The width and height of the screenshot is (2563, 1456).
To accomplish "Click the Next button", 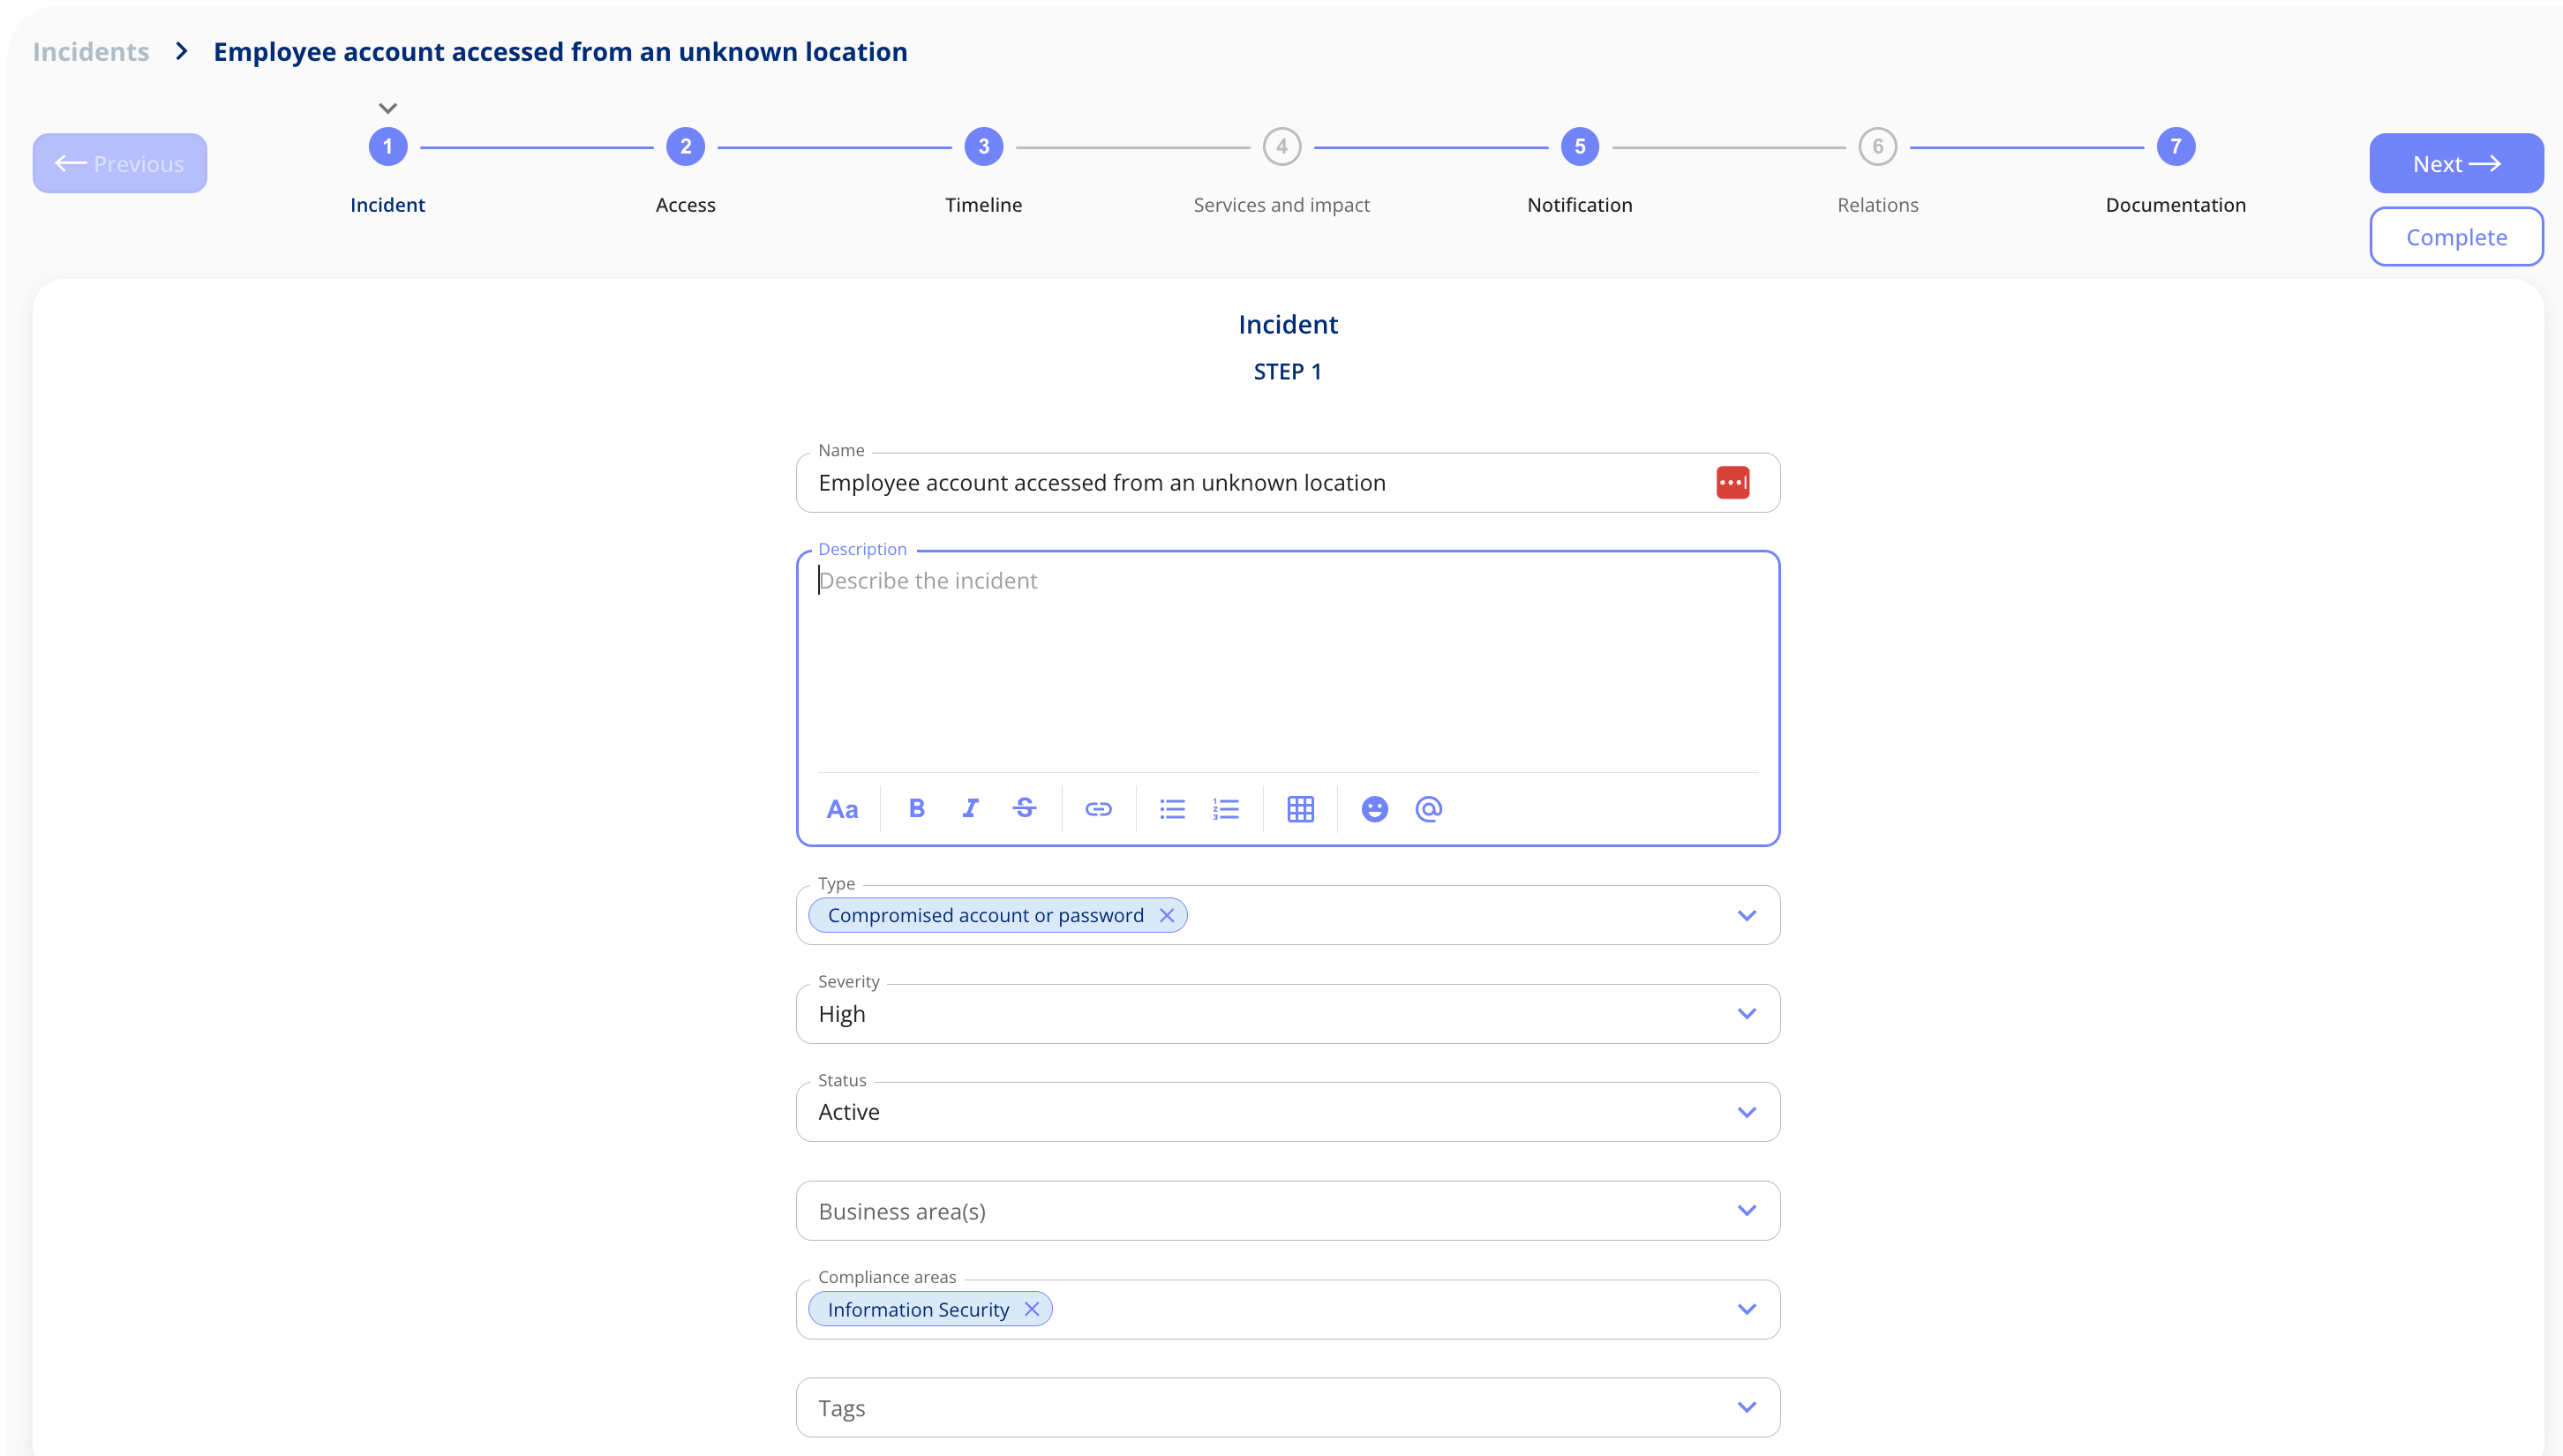I will point(2455,163).
